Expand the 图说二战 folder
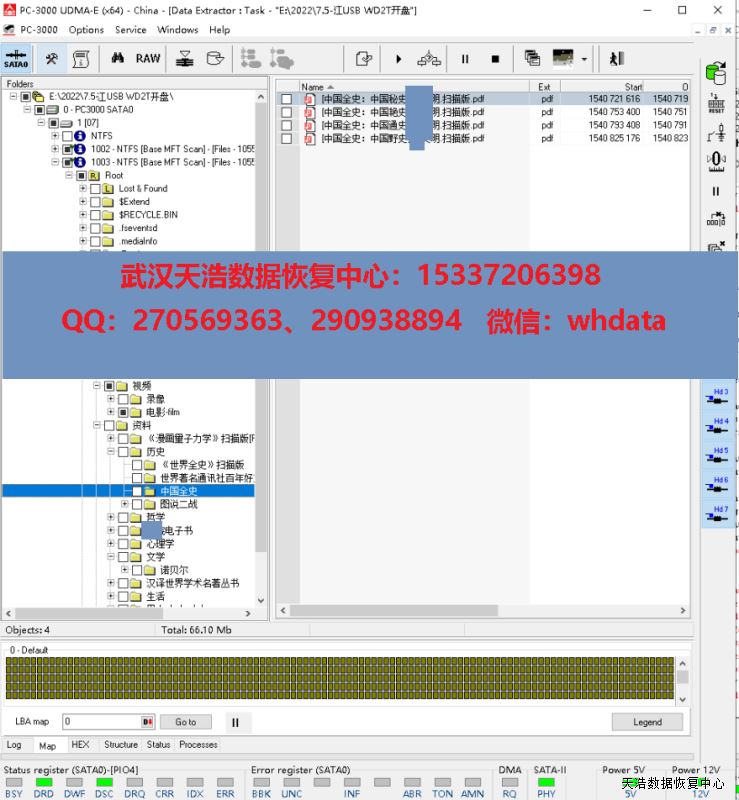The width and height of the screenshot is (739, 800). [x=125, y=504]
